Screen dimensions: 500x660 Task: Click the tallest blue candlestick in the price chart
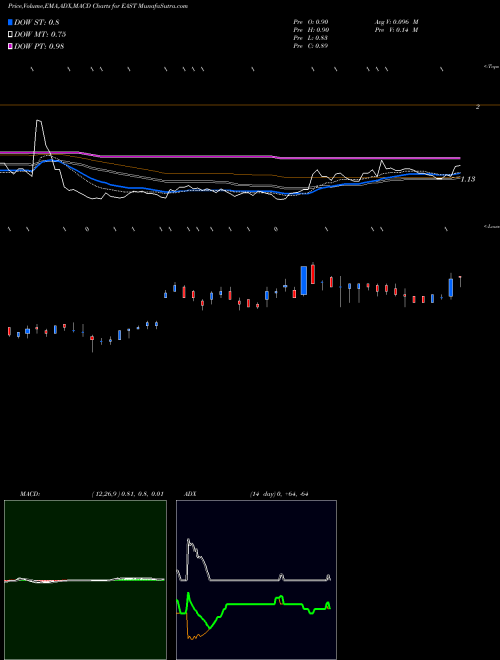304,280
